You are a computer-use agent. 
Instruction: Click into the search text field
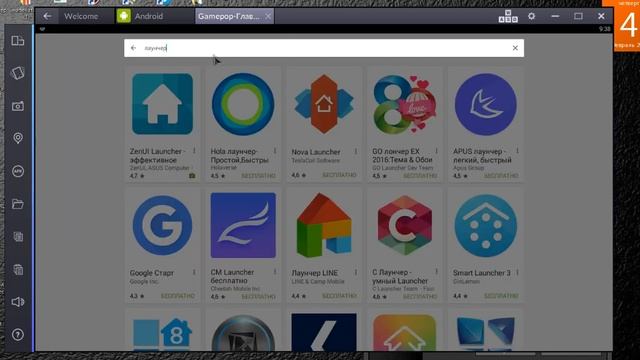pyautogui.click(x=324, y=48)
